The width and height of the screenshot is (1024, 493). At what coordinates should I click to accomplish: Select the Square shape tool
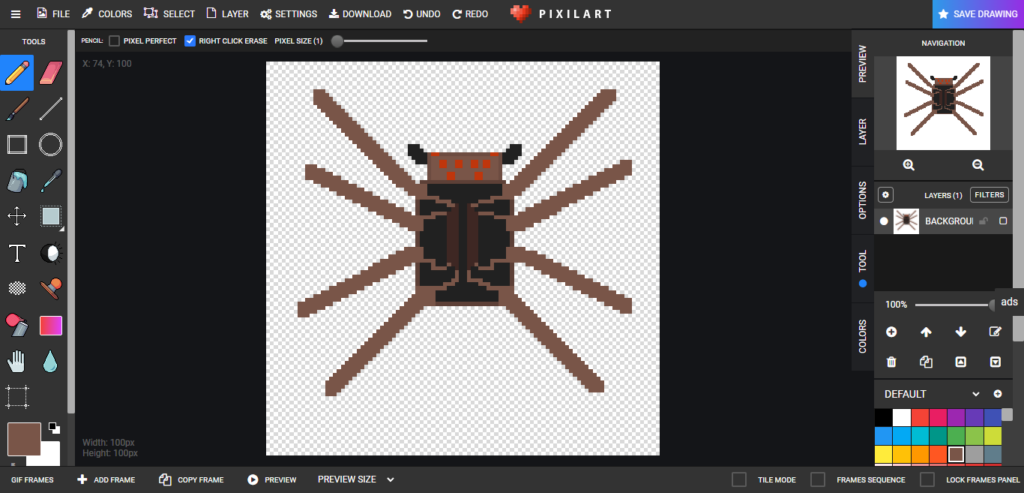point(17,144)
